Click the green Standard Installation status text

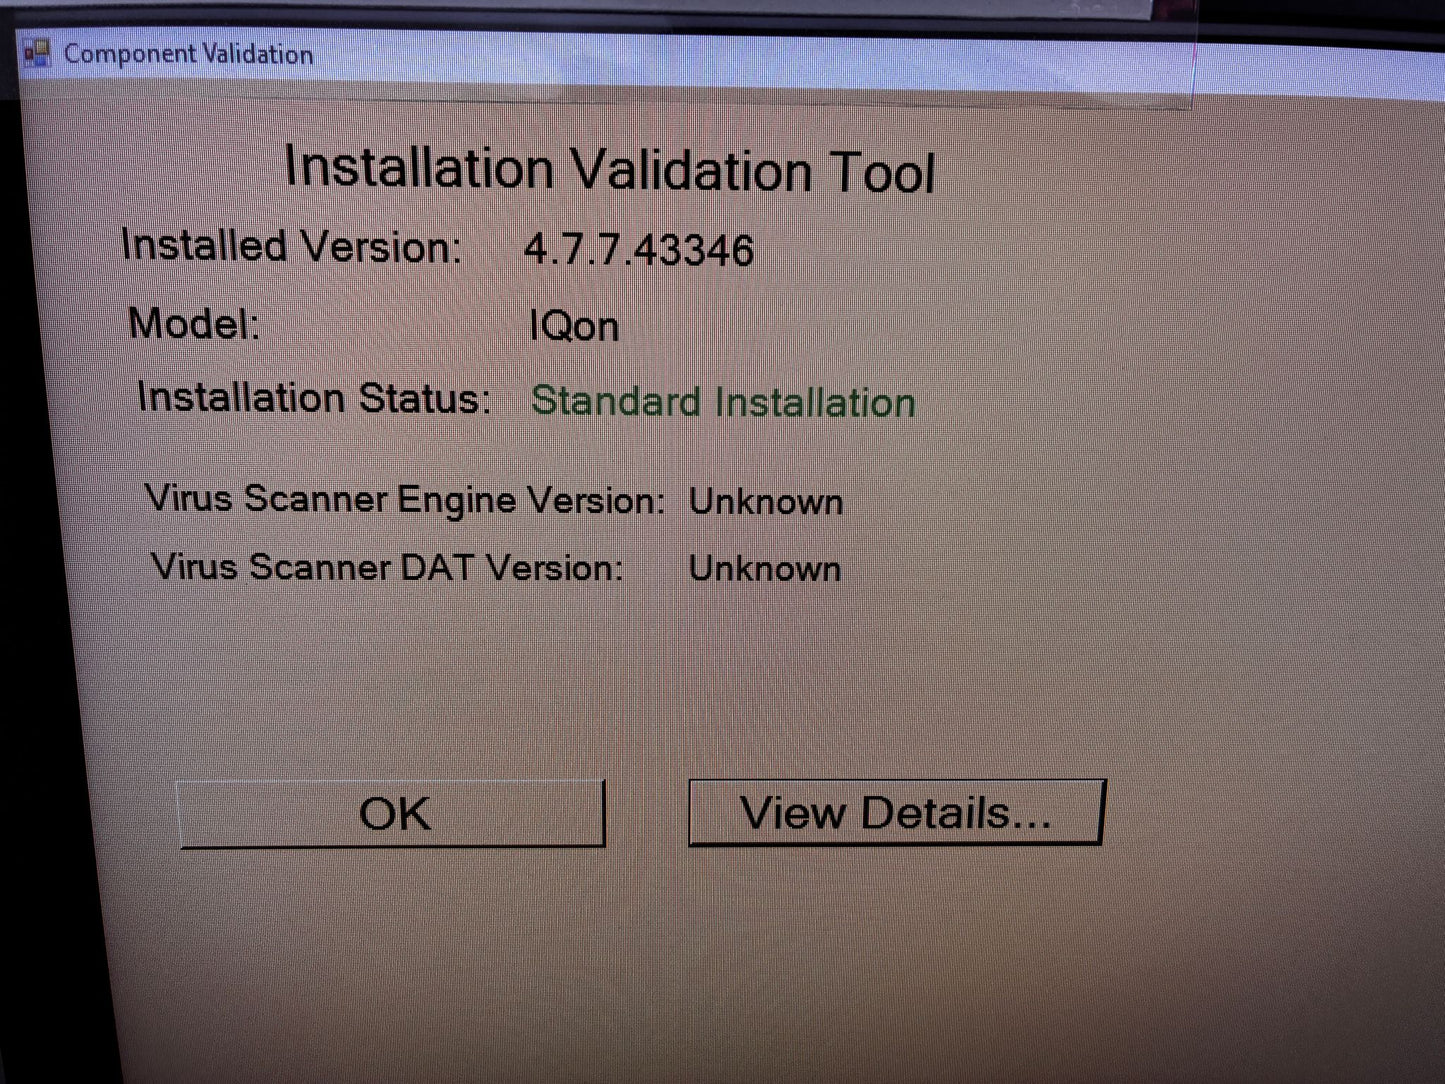click(x=723, y=402)
